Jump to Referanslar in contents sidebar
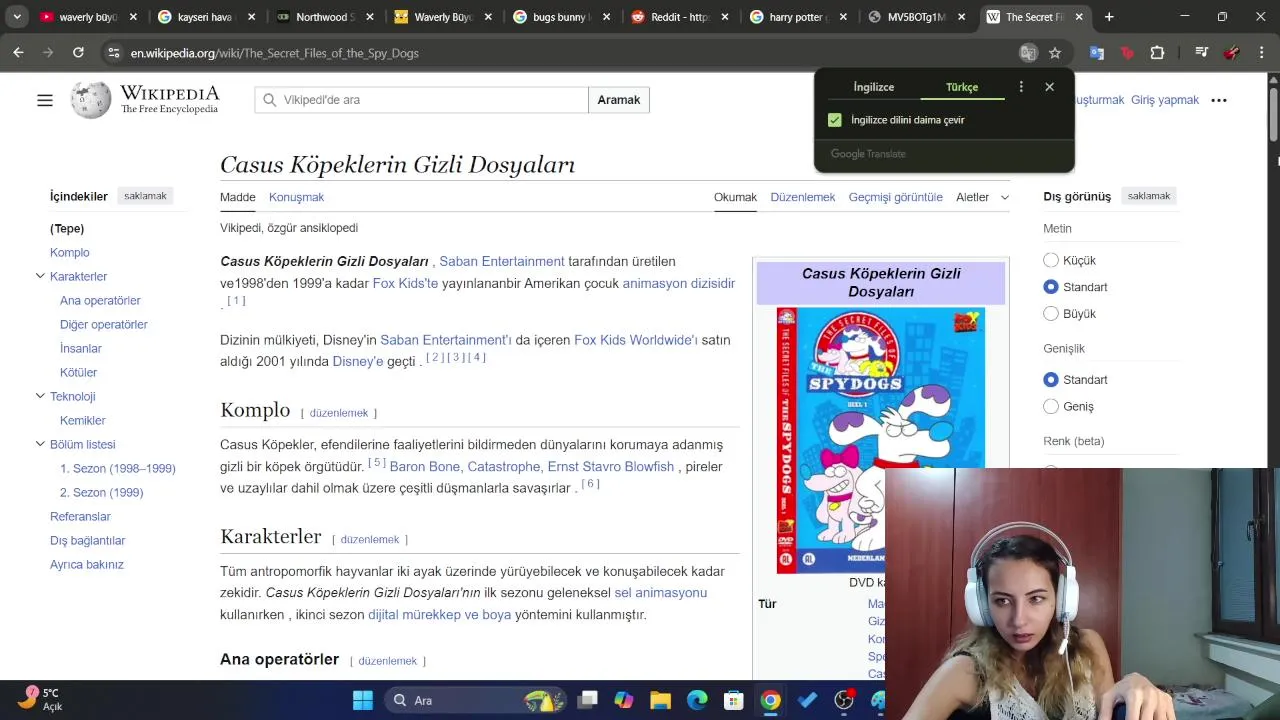 pyautogui.click(x=80, y=516)
